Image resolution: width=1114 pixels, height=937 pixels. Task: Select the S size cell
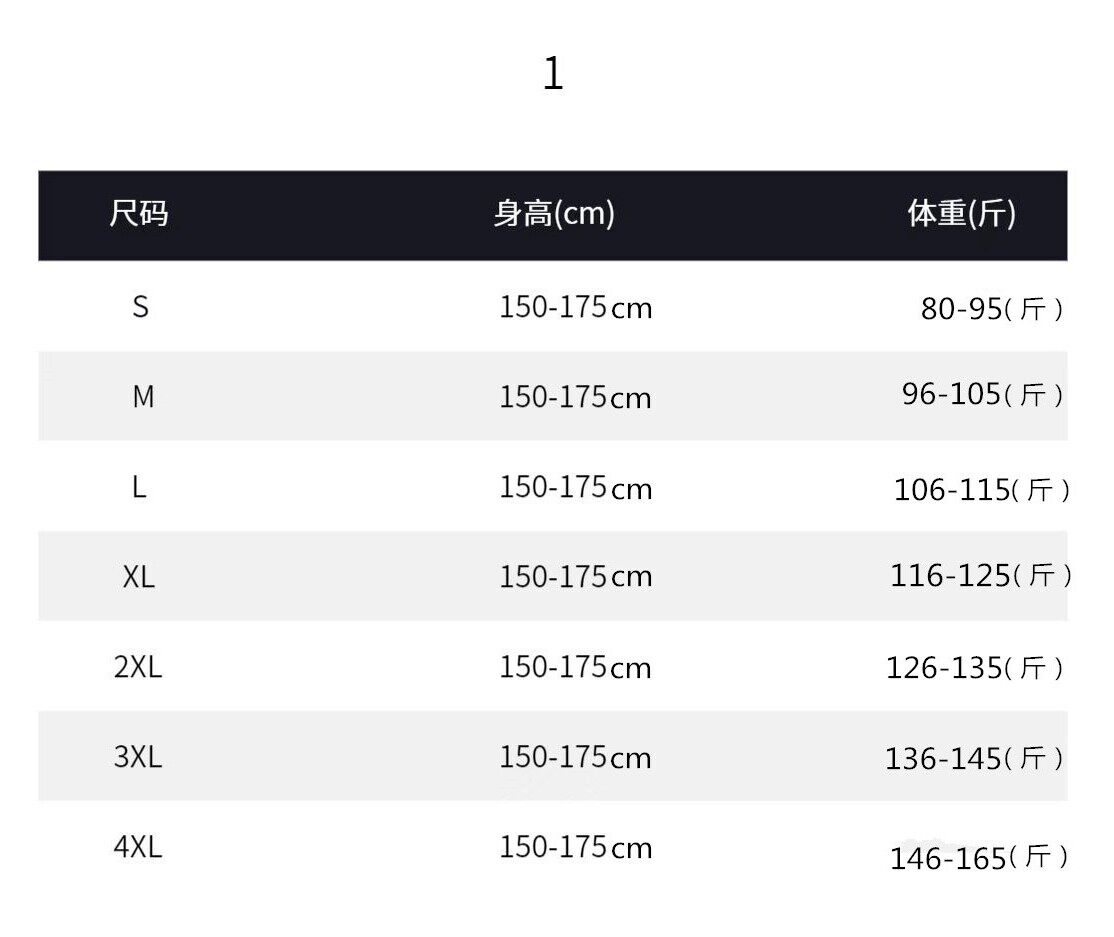(x=140, y=307)
